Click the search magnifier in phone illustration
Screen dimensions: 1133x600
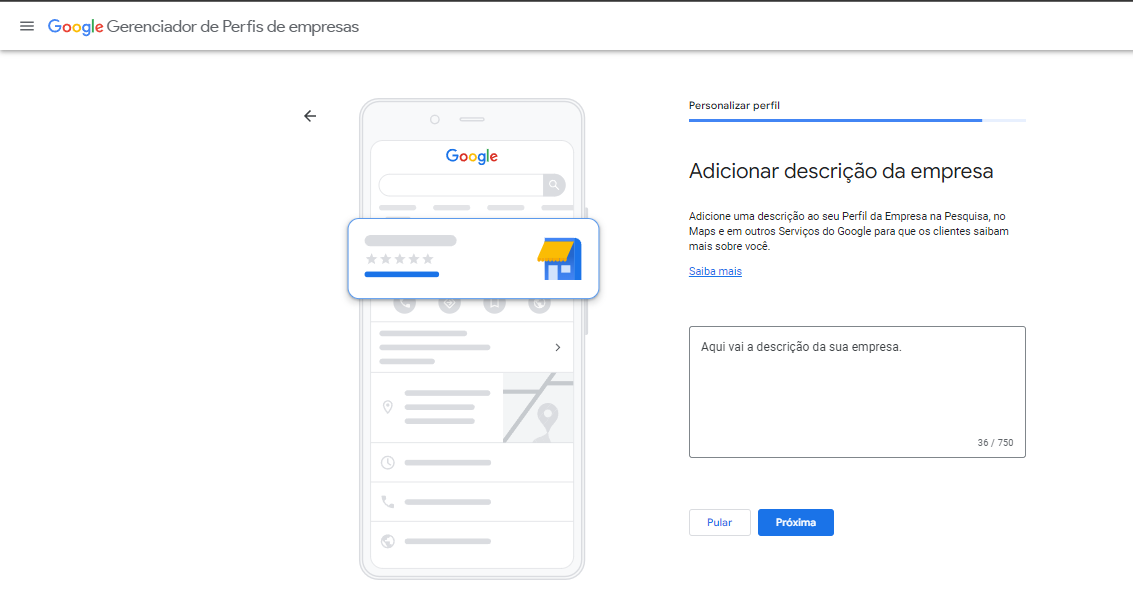pos(554,185)
